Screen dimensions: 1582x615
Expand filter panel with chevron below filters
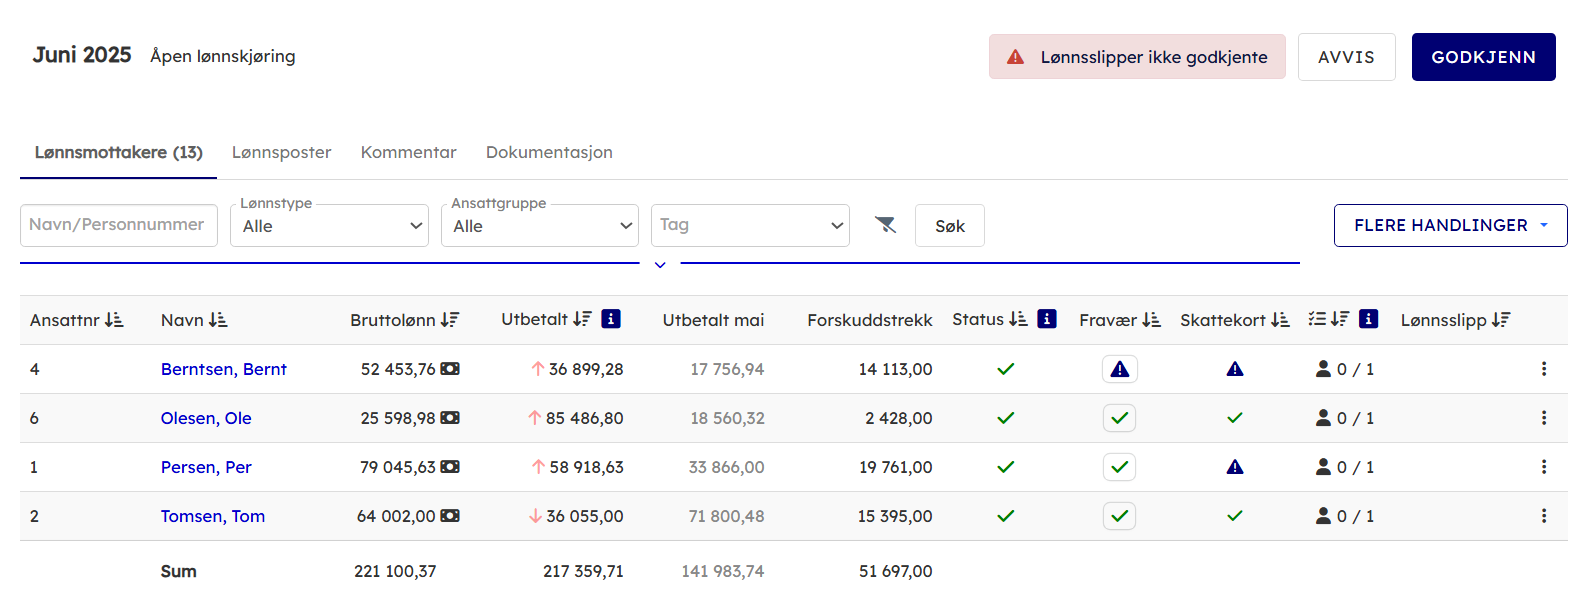pyautogui.click(x=660, y=265)
